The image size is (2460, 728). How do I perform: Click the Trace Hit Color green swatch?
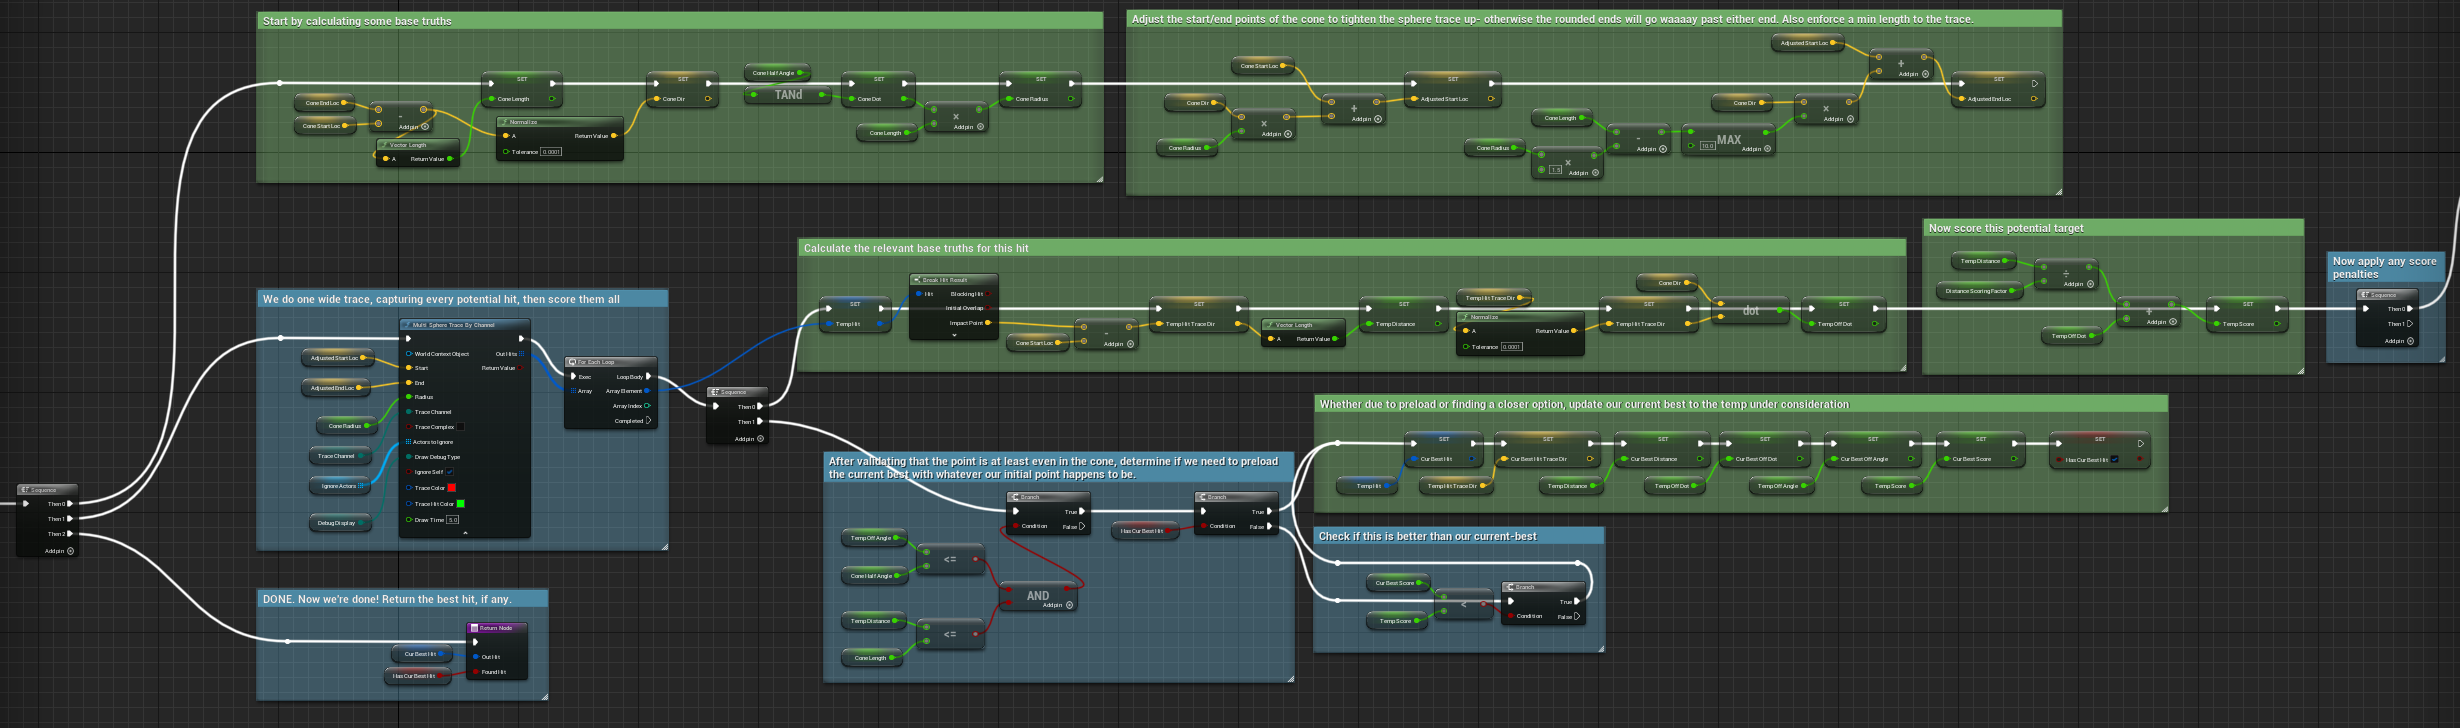pos(460,504)
